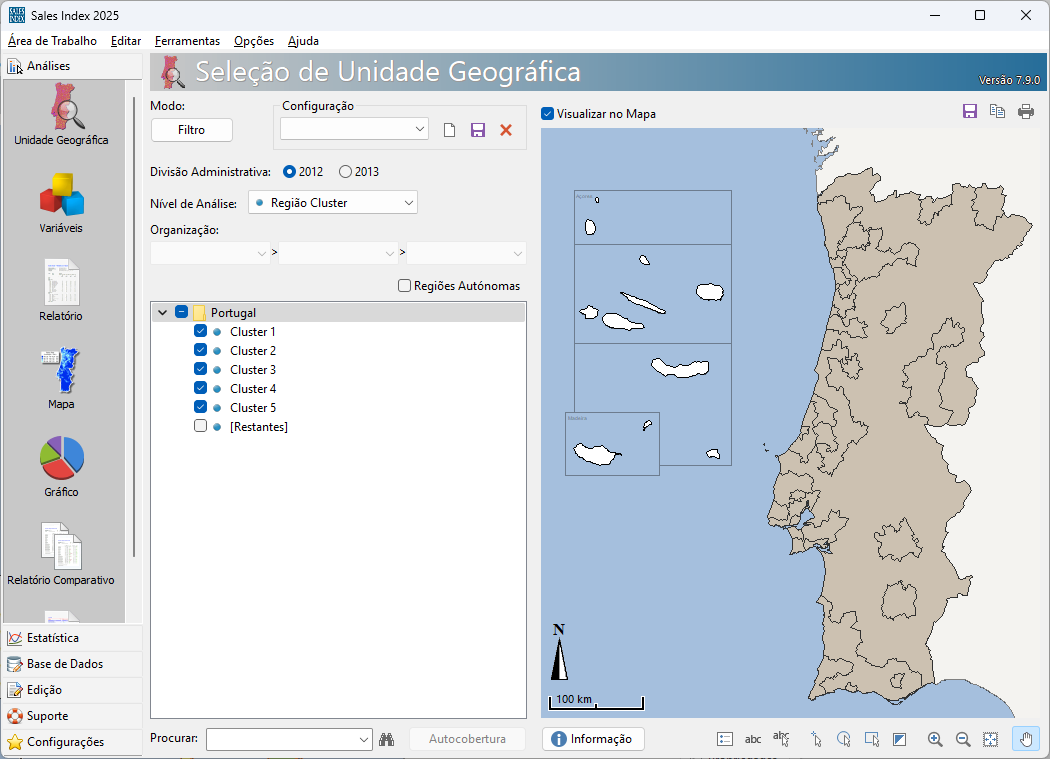Select the 2013 administrative division radio
The image size is (1050, 759).
pyautogui.click(x=346, y=172)
